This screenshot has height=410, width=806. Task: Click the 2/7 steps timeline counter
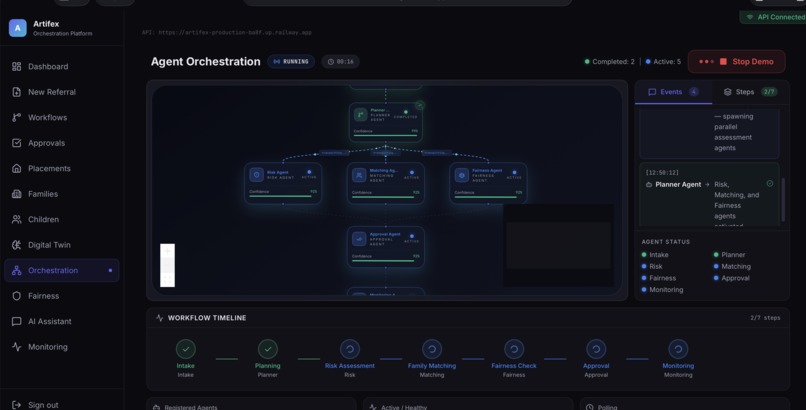[765, 318]
